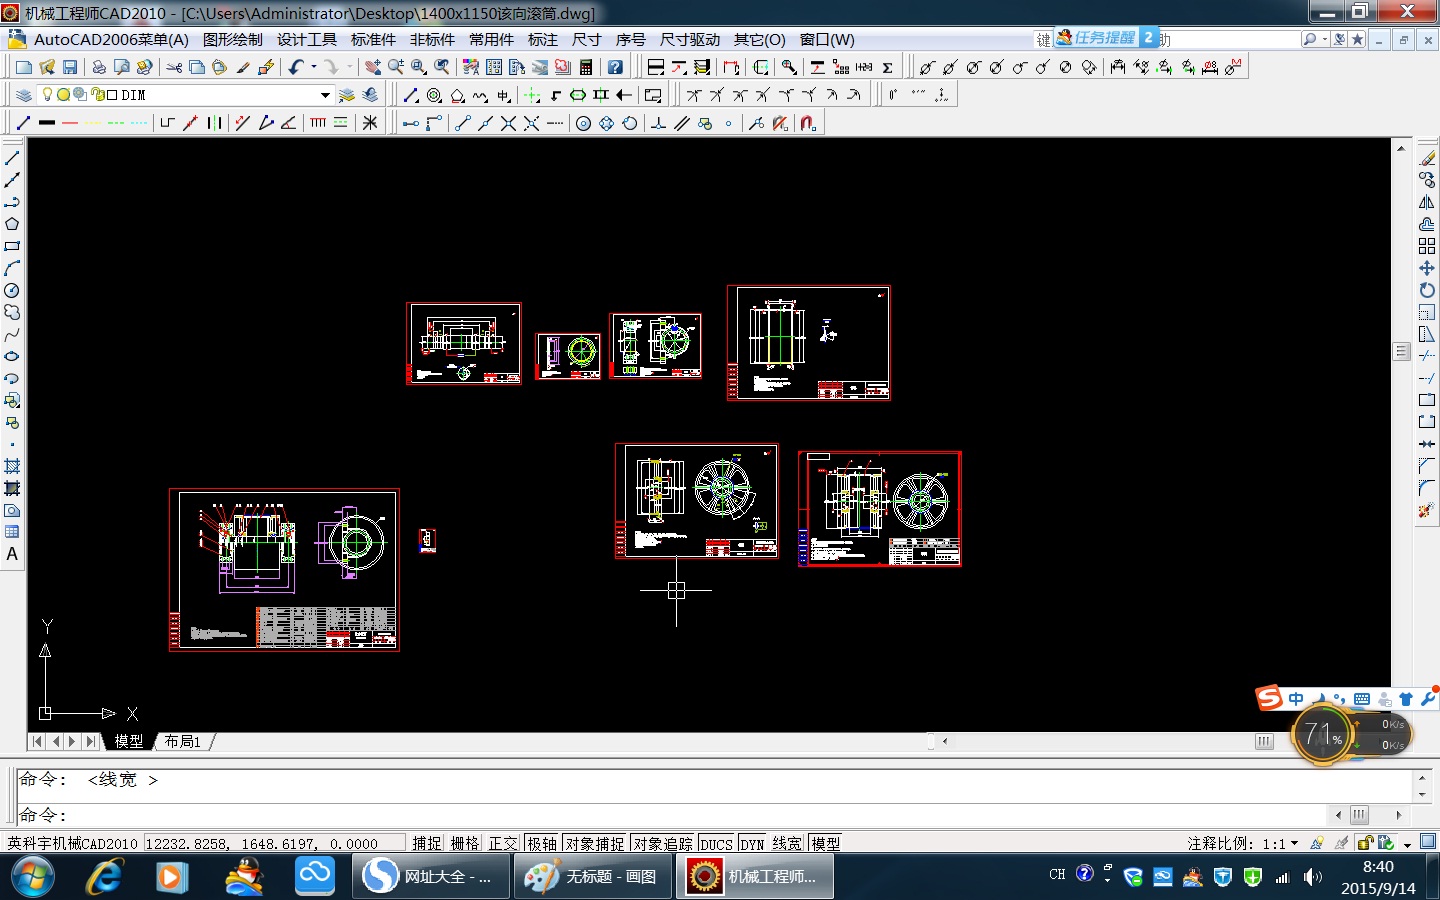1440x900 pixels.
Task: Toggle 对象追踪 object tracking
Action: [662, 843]
